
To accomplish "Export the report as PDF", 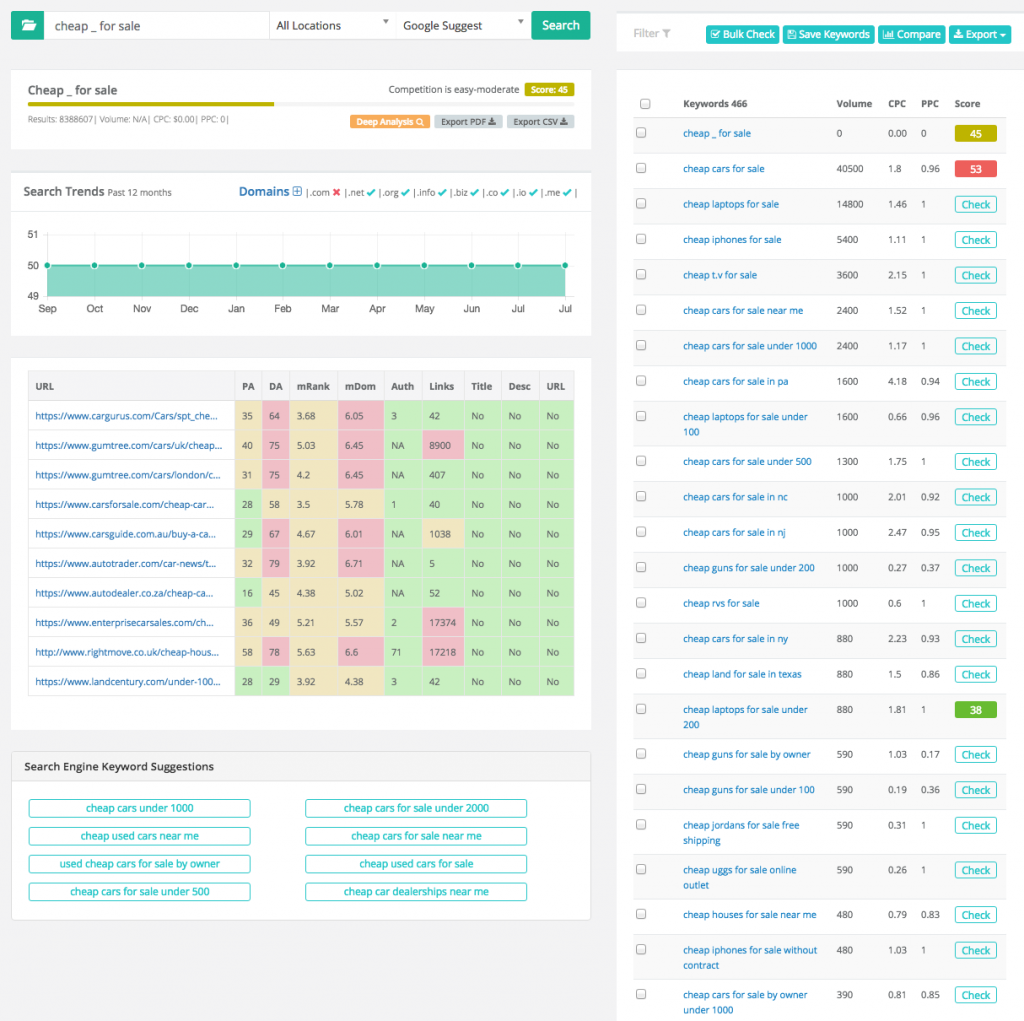I will pyautogui.click(x=468, y=122).
